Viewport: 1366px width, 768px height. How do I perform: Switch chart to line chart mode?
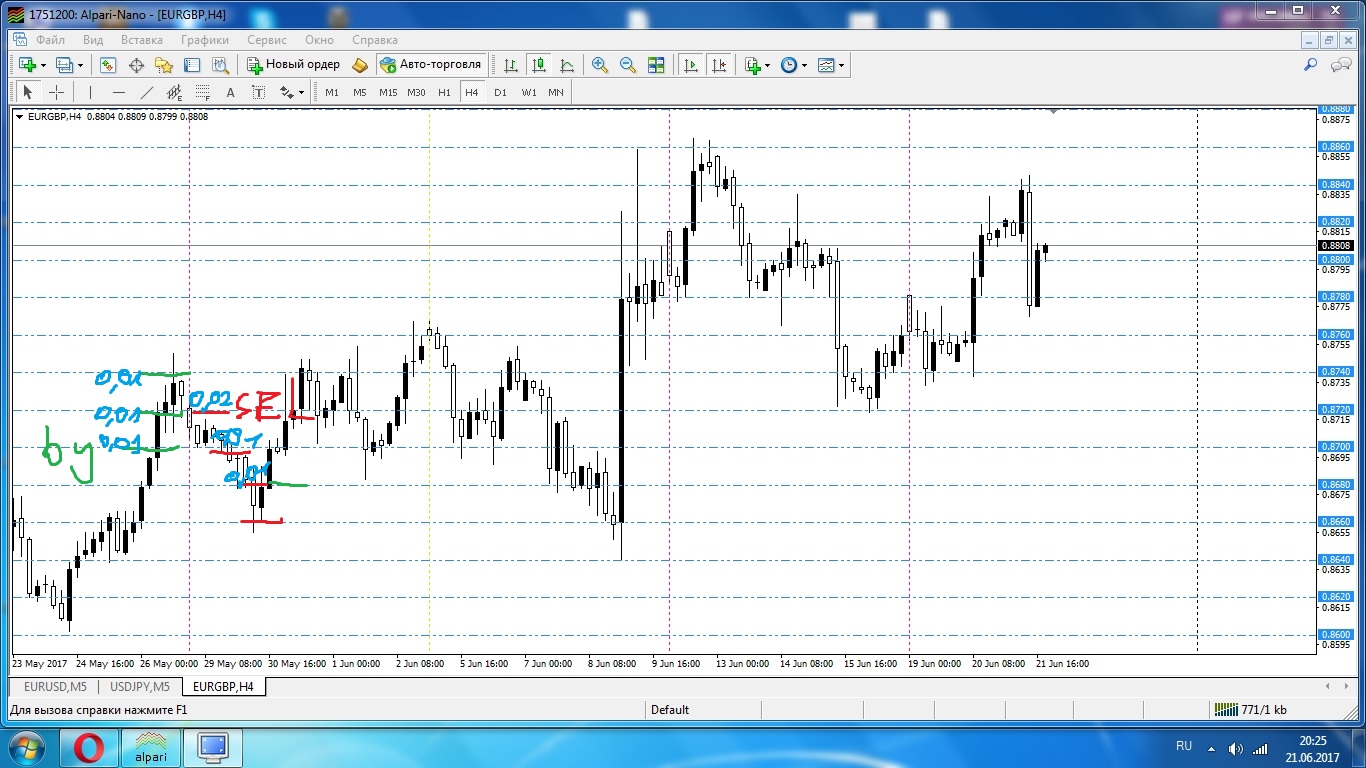point(567,65)
